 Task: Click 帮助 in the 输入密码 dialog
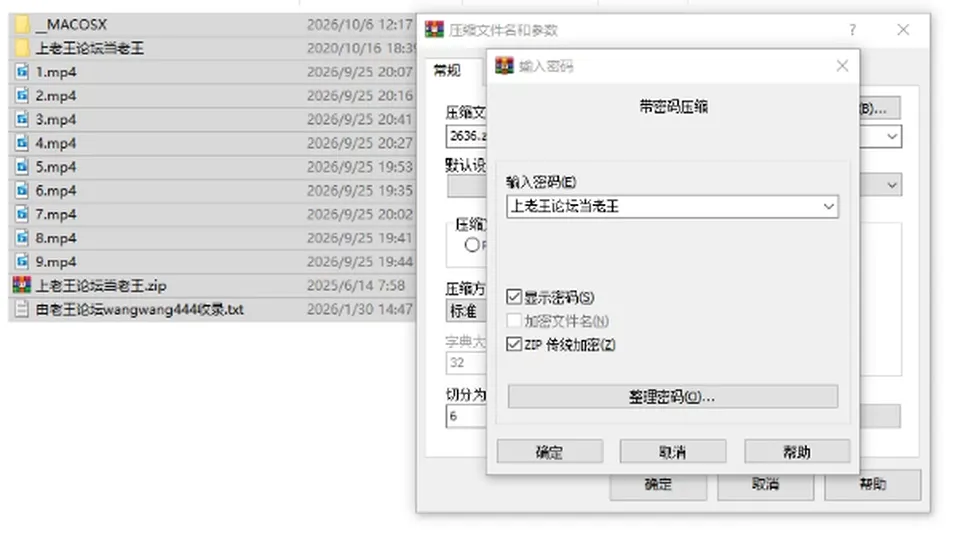pos(797,452)
